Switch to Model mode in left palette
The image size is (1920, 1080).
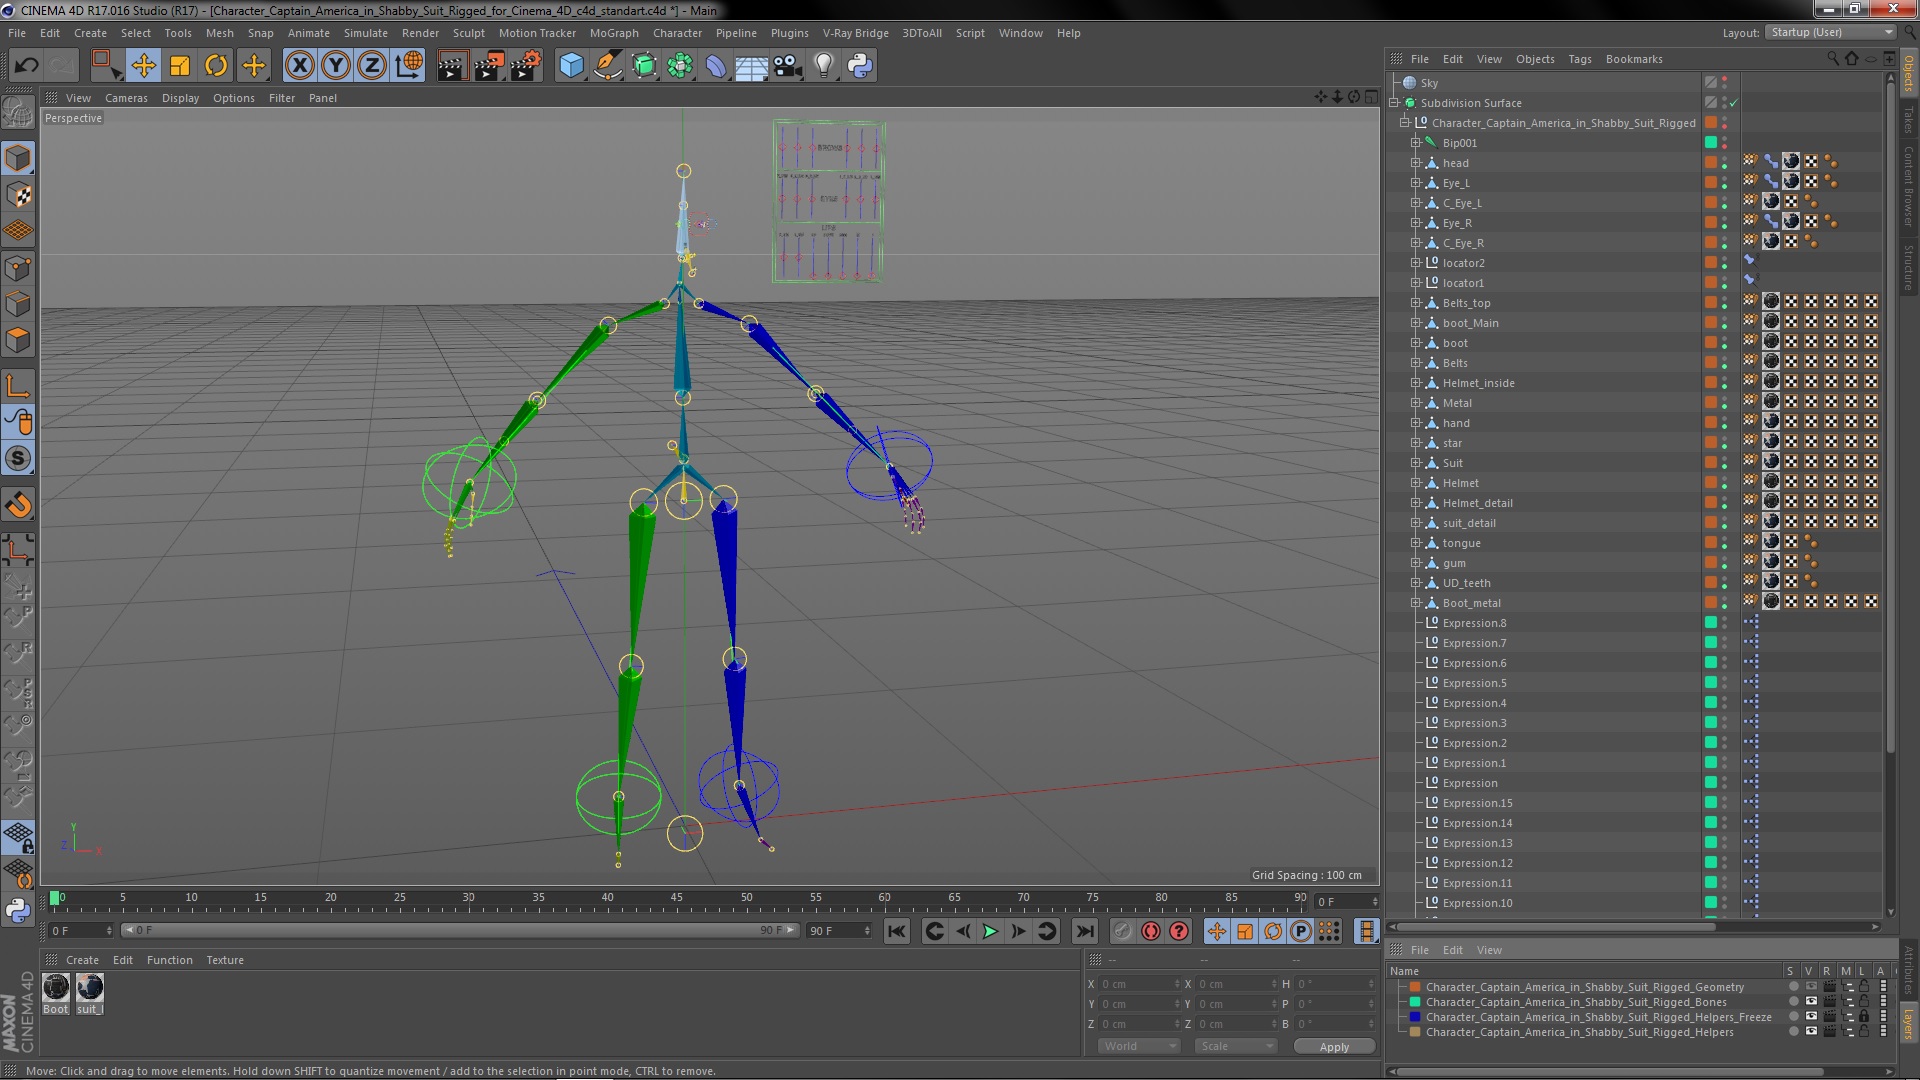18,158
